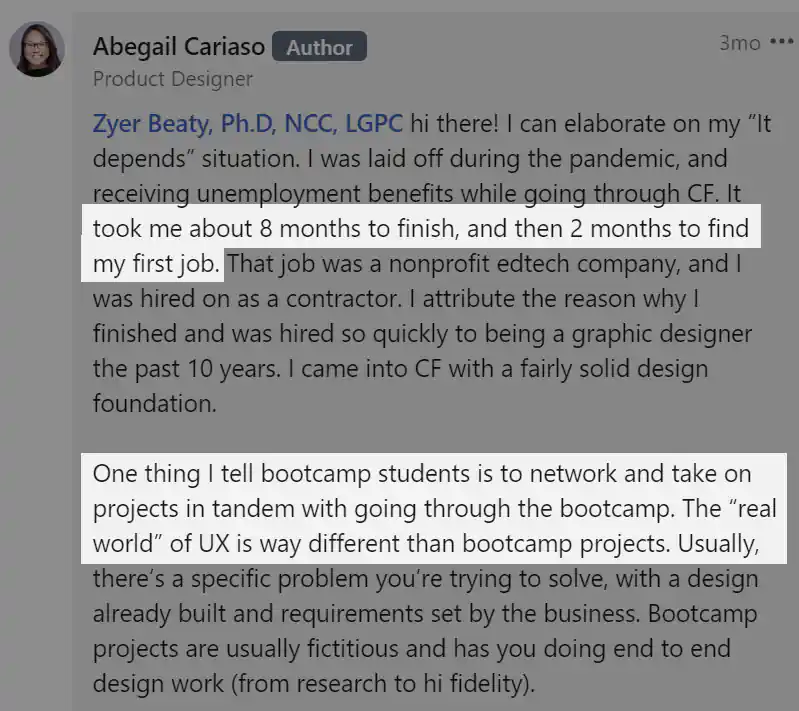
Task: Click highlighted line "projects in tandem with going"
Action: click(434, 509)
